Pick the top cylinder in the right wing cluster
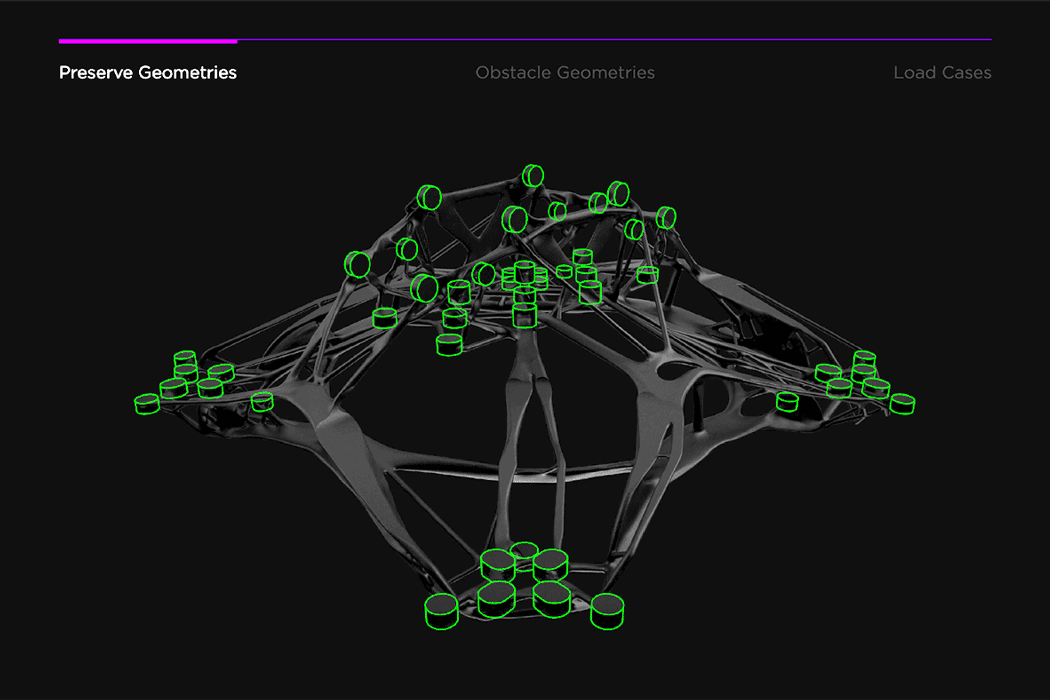Viewport: 1050px width, 700px height. pyautogui.click(x=864, y=358)
